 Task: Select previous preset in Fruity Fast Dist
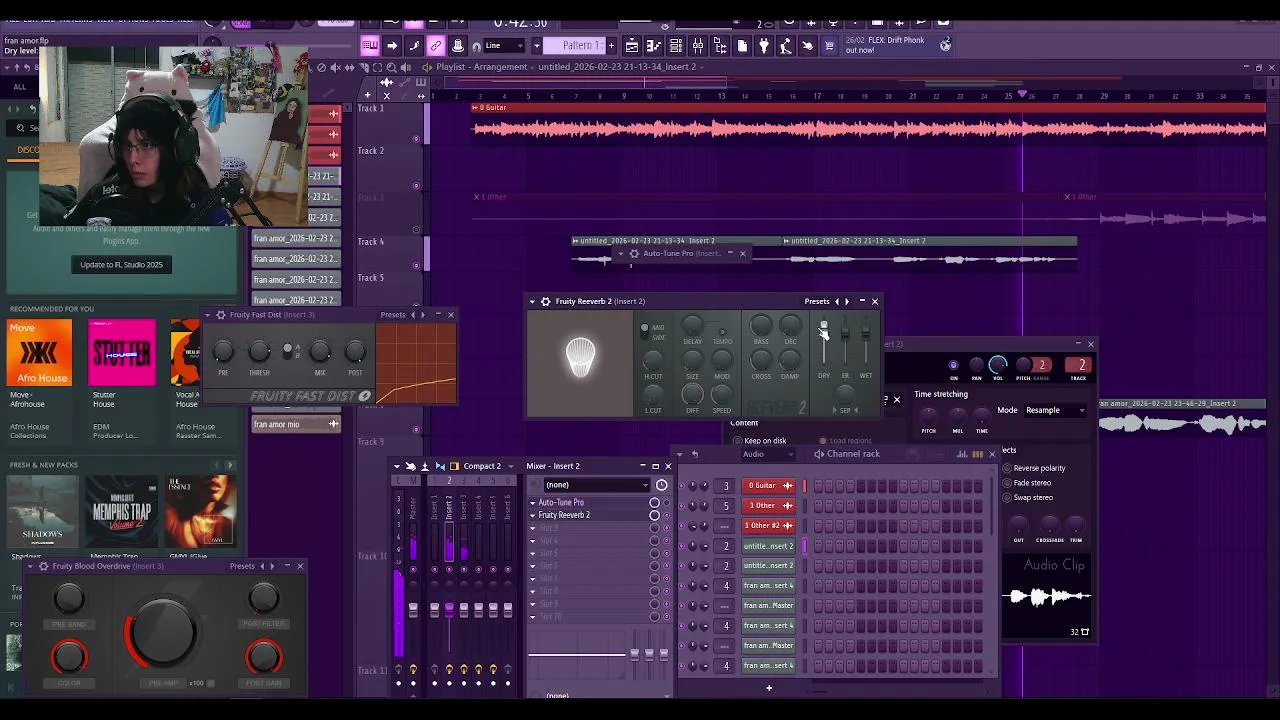point(412,315)
